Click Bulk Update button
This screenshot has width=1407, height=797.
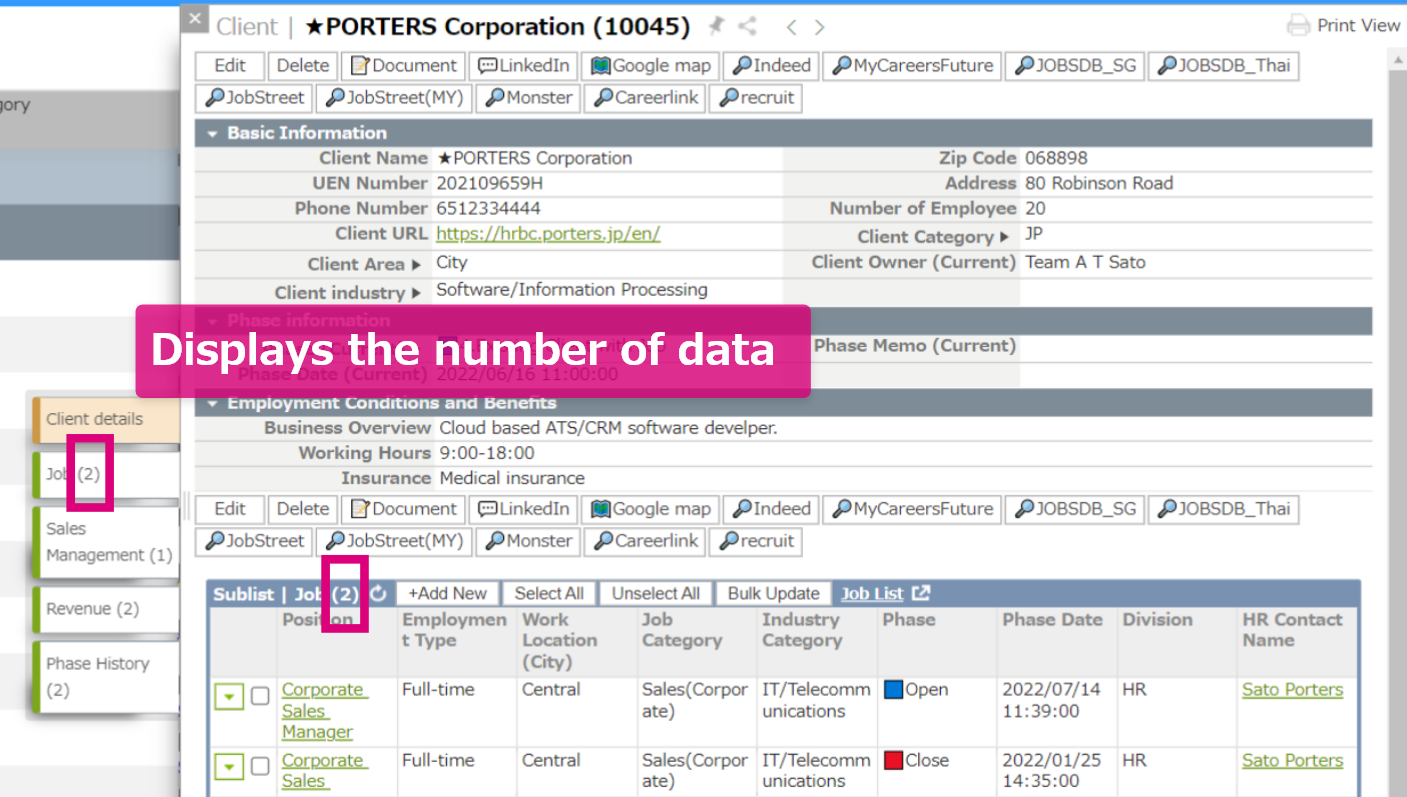(x=773, y=593)
